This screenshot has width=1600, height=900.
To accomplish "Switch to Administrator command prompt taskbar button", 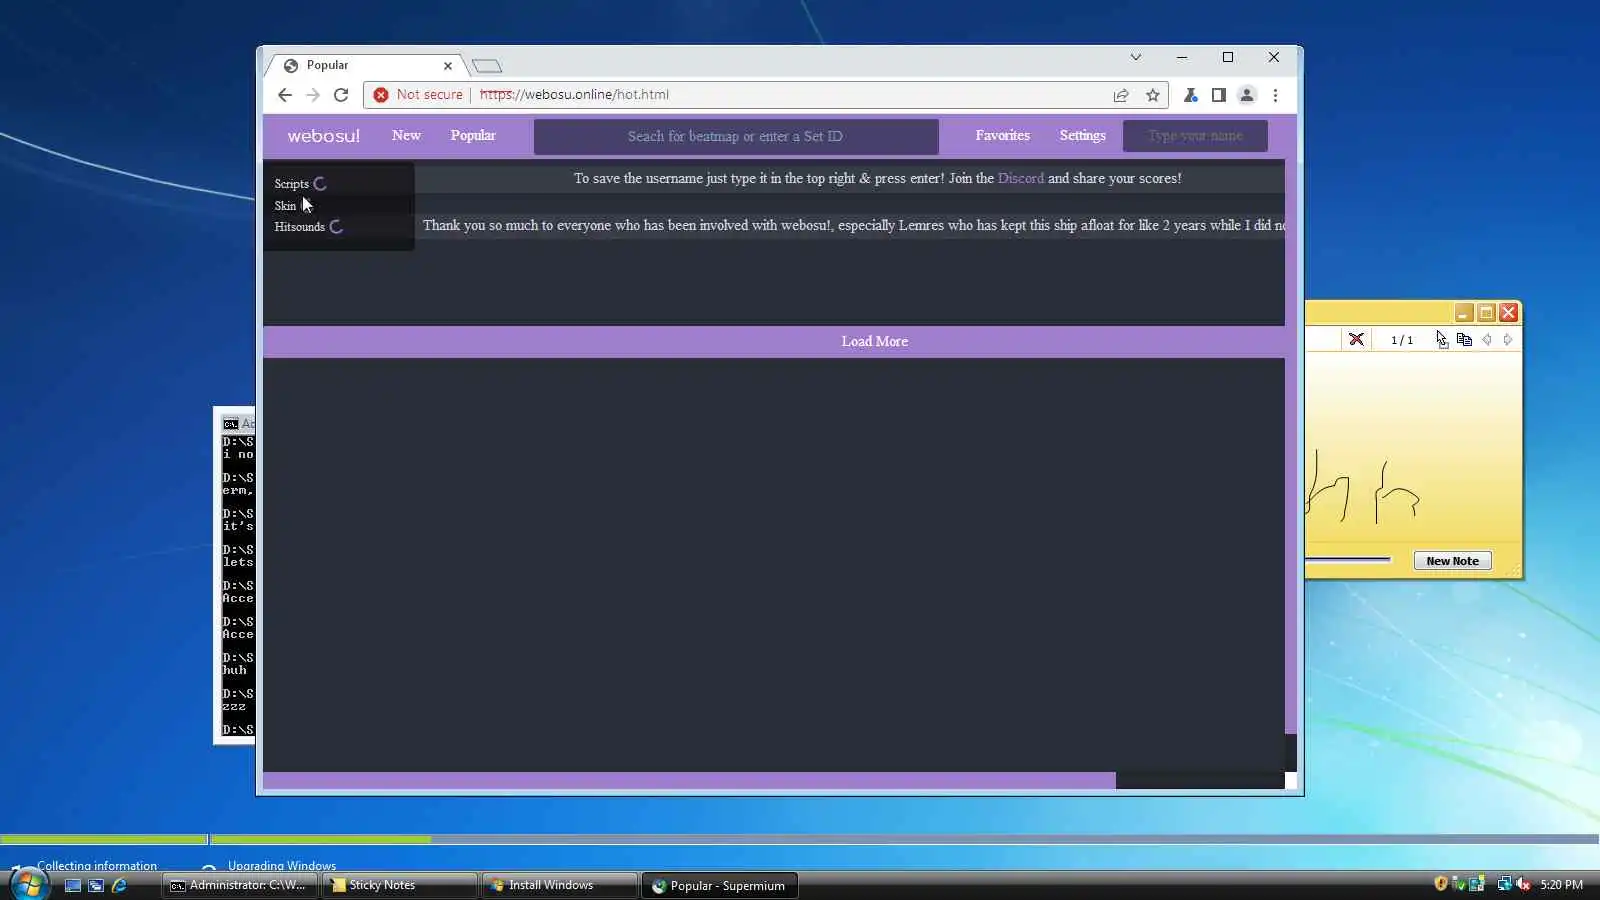I will 239,886.
